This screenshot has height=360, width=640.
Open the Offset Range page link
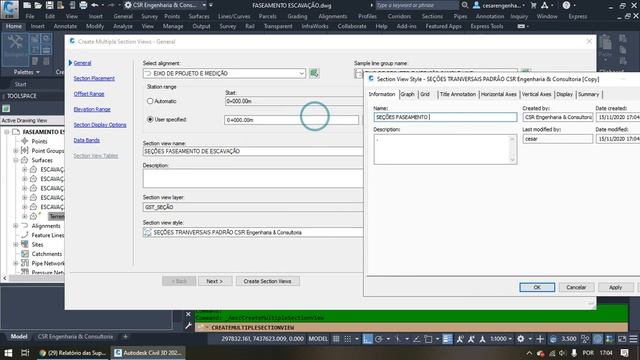point(89,94)
